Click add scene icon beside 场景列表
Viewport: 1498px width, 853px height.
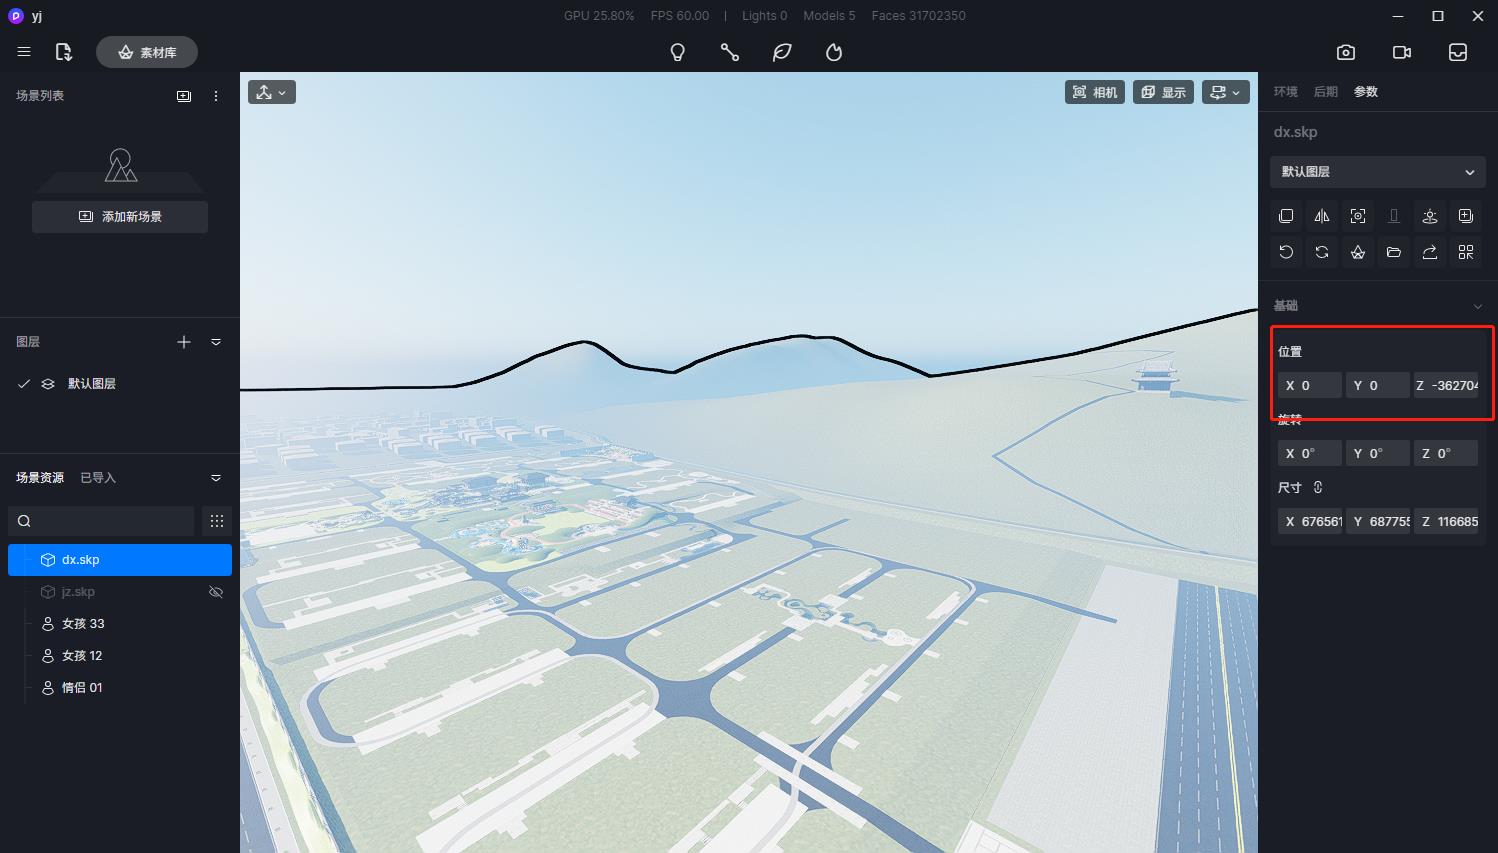point(184,96)
